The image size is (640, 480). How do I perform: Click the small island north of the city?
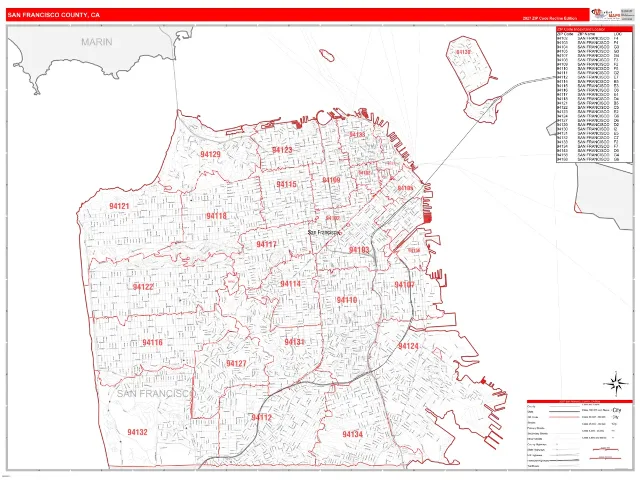point(327,55)
